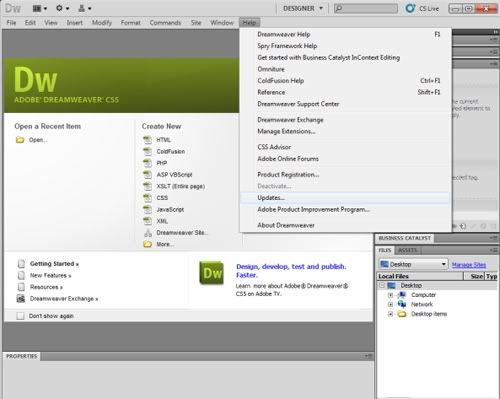Click Design, develop, test and publish faster link
The image size is (500, 399).
coord(291,271)
